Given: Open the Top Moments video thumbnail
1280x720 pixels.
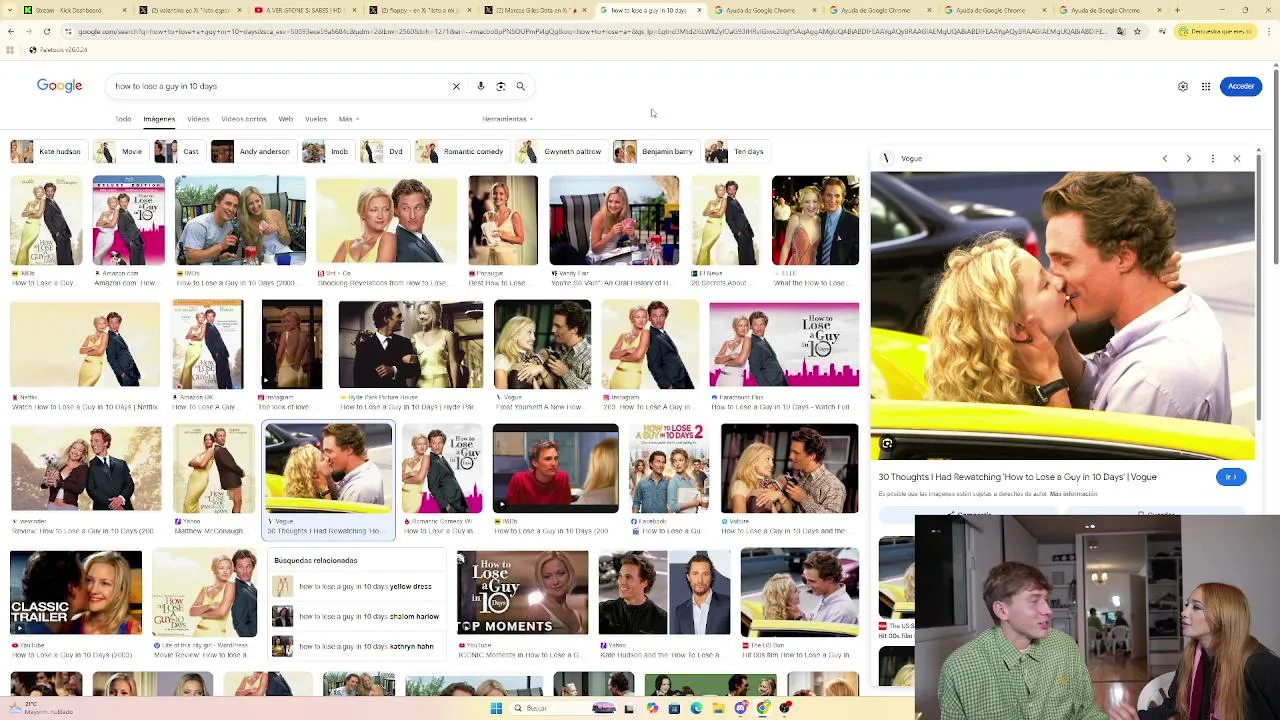Looking at the screenshot, I should [523, 592].
